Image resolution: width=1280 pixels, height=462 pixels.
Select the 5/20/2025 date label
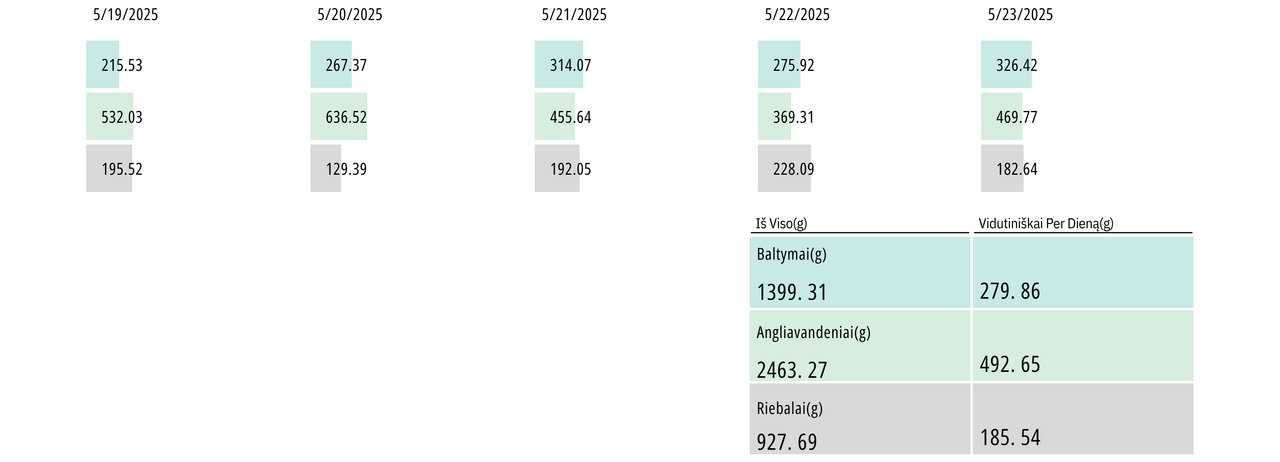[x=349, y=15]
